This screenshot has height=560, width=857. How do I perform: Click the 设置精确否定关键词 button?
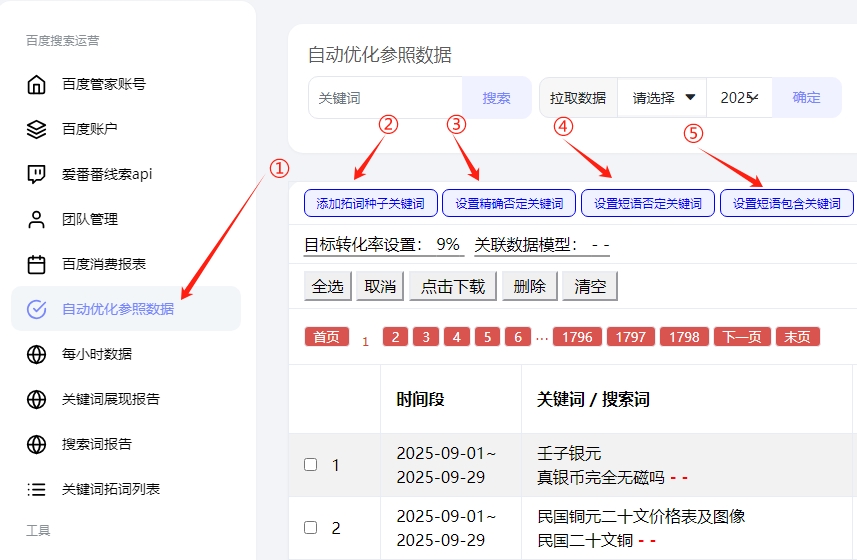point(509,204)
